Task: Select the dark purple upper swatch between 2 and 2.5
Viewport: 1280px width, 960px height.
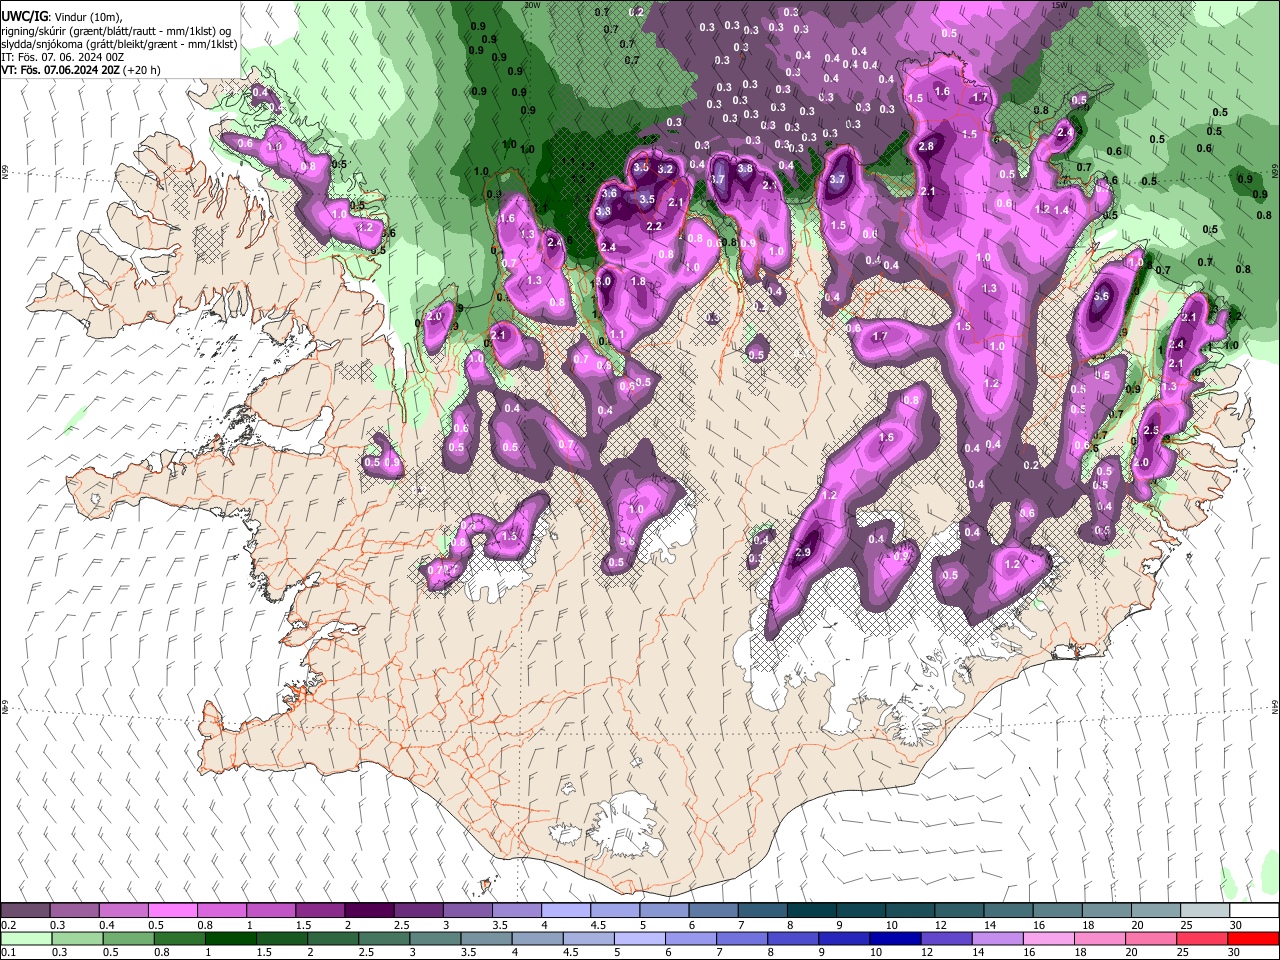Action: pyautogui.click(x=369, y=910)
